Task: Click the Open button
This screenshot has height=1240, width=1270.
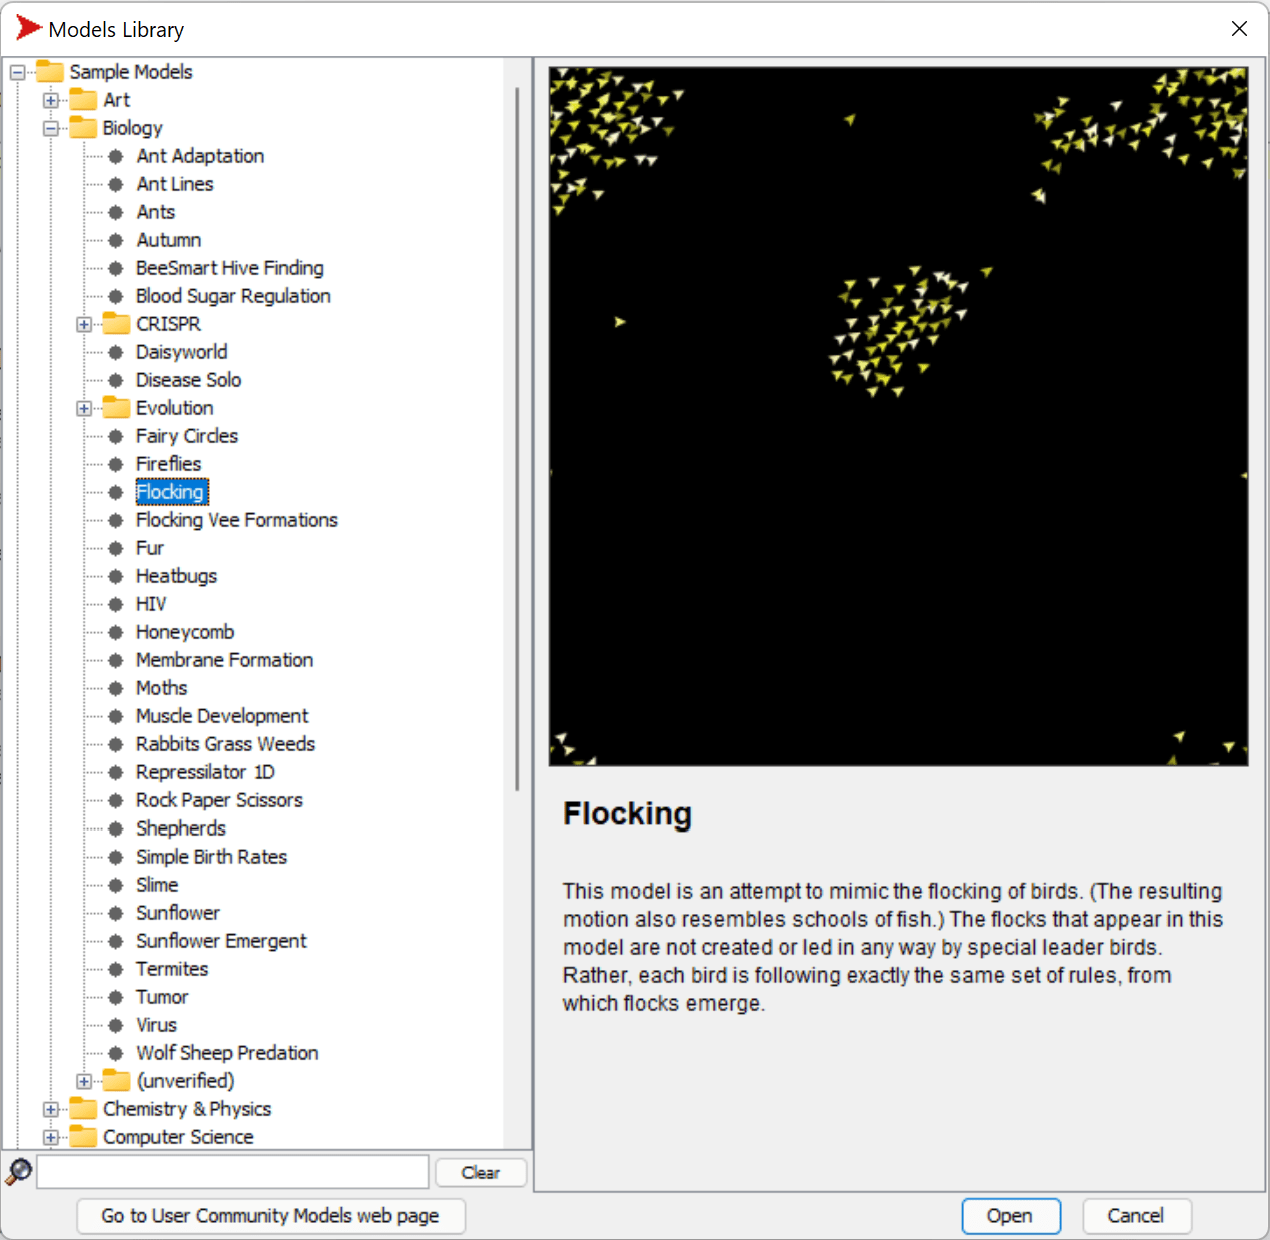Action: tap(1010, 1216)
